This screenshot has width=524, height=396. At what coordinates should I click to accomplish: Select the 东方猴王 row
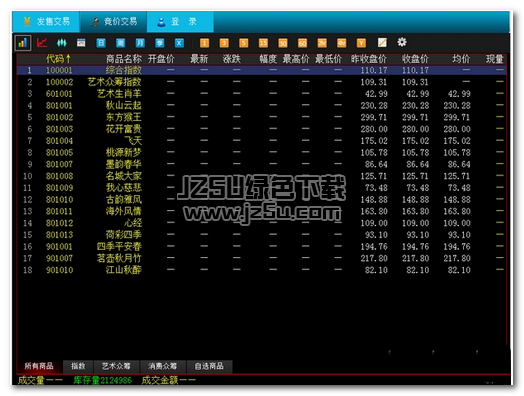[262, 117]
